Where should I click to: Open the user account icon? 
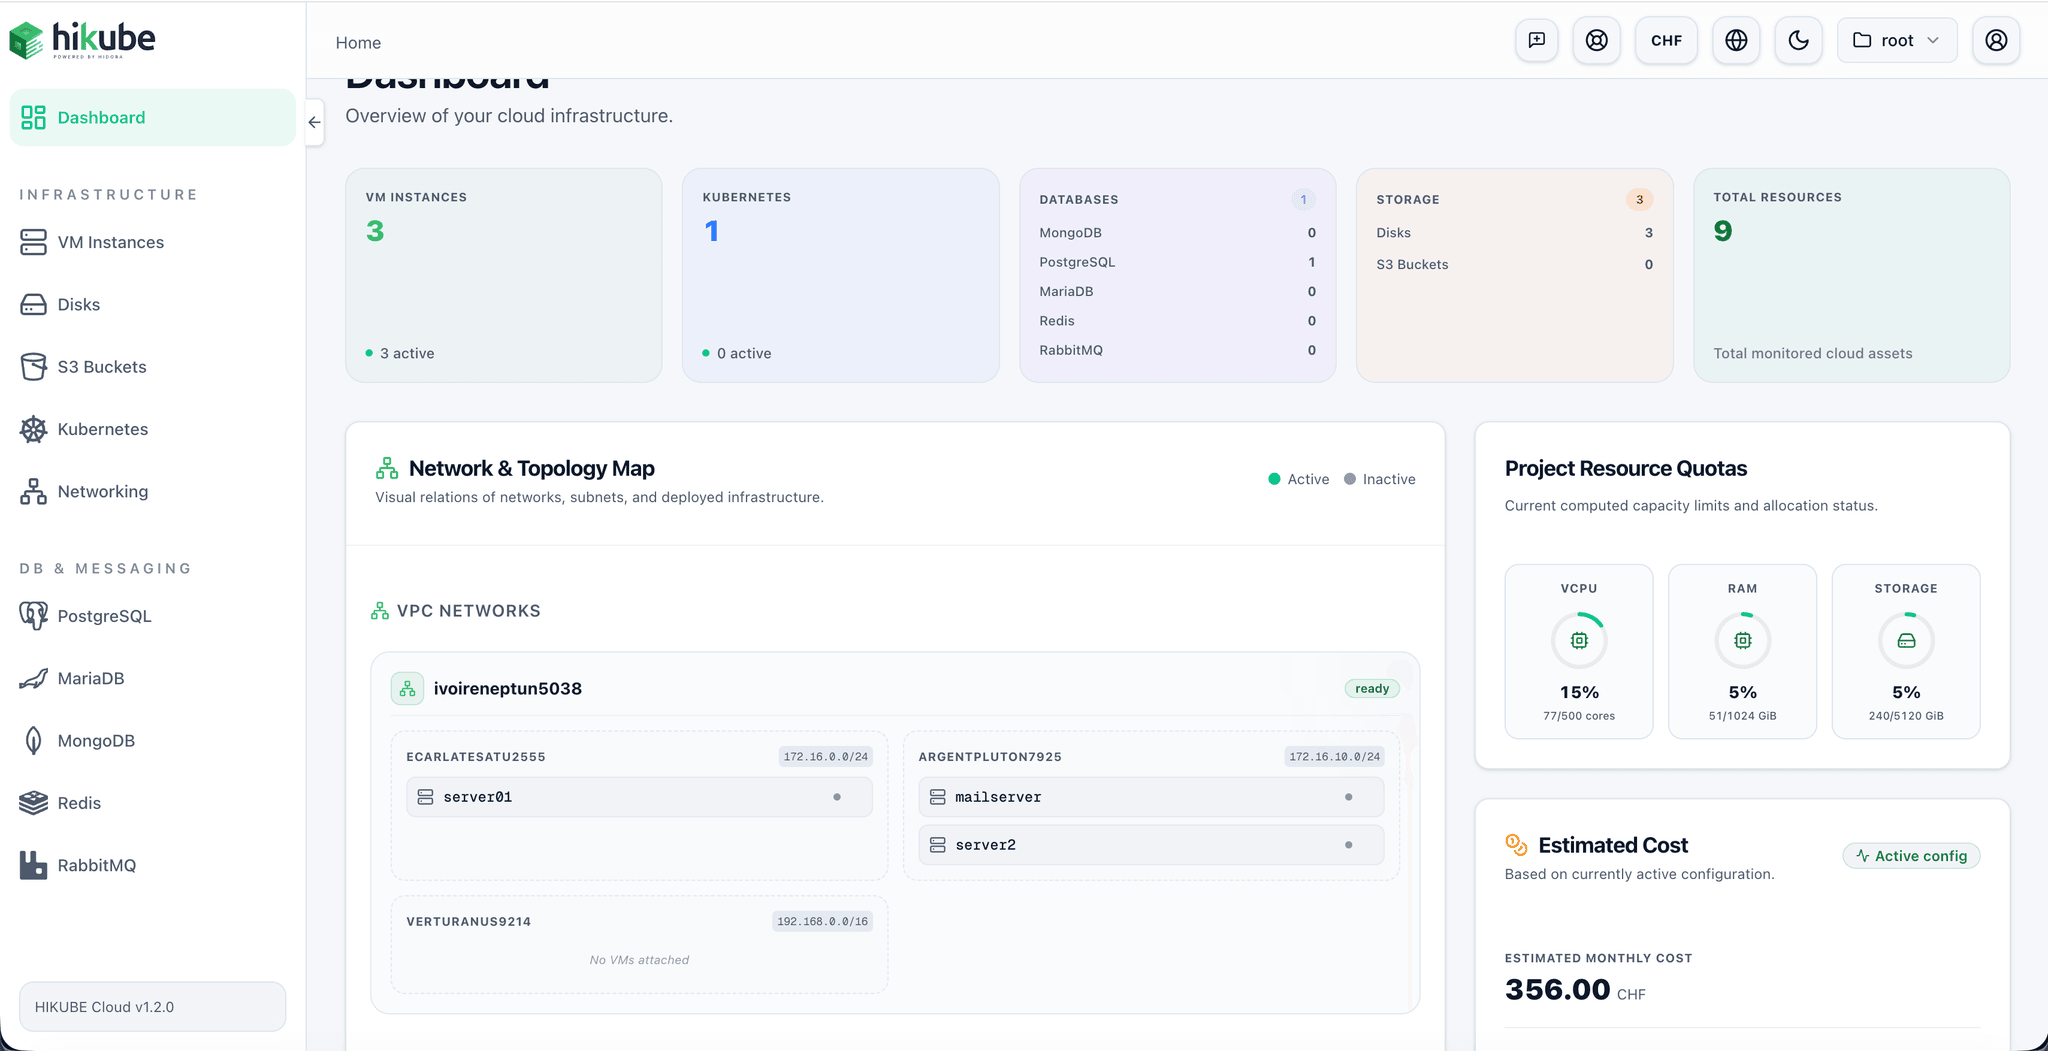tap(1996, 40)
